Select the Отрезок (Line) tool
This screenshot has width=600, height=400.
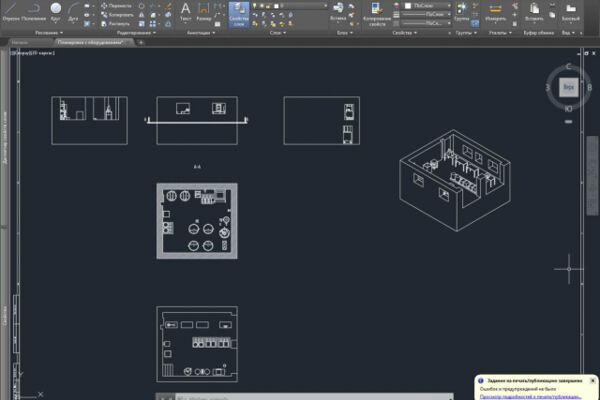[x=11, y=11]
